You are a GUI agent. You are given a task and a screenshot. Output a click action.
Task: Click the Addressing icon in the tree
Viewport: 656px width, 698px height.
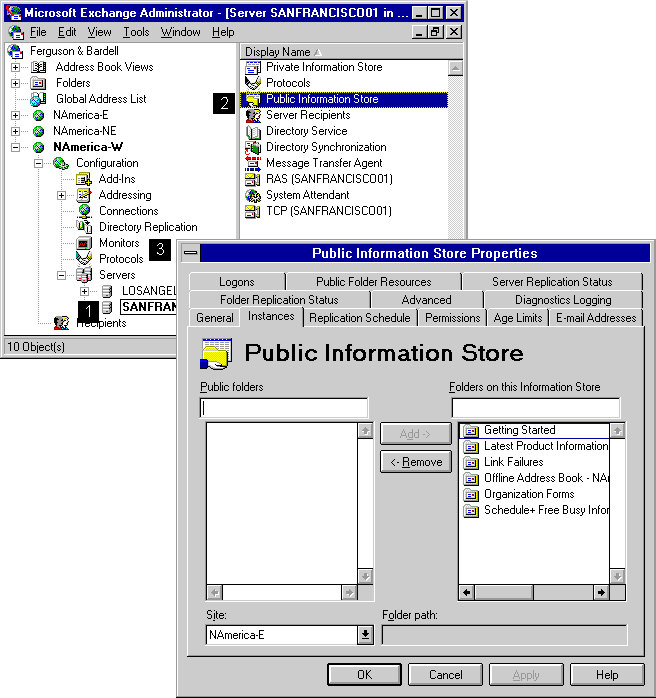pos(84,195)
